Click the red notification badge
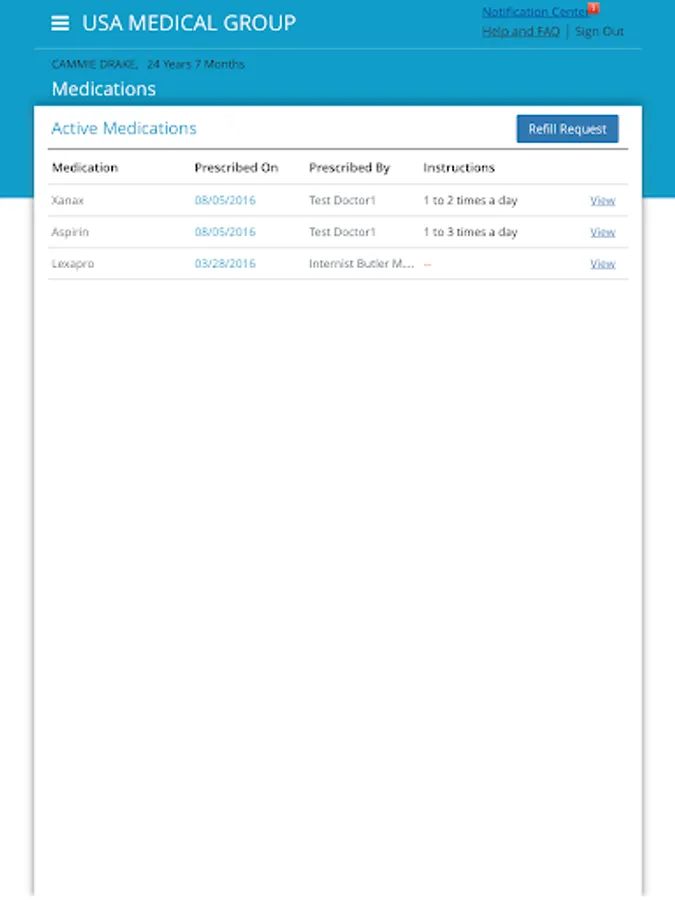The height and width of the screenshot is (900, 675). pyautogui.click(x=593, y=8)
